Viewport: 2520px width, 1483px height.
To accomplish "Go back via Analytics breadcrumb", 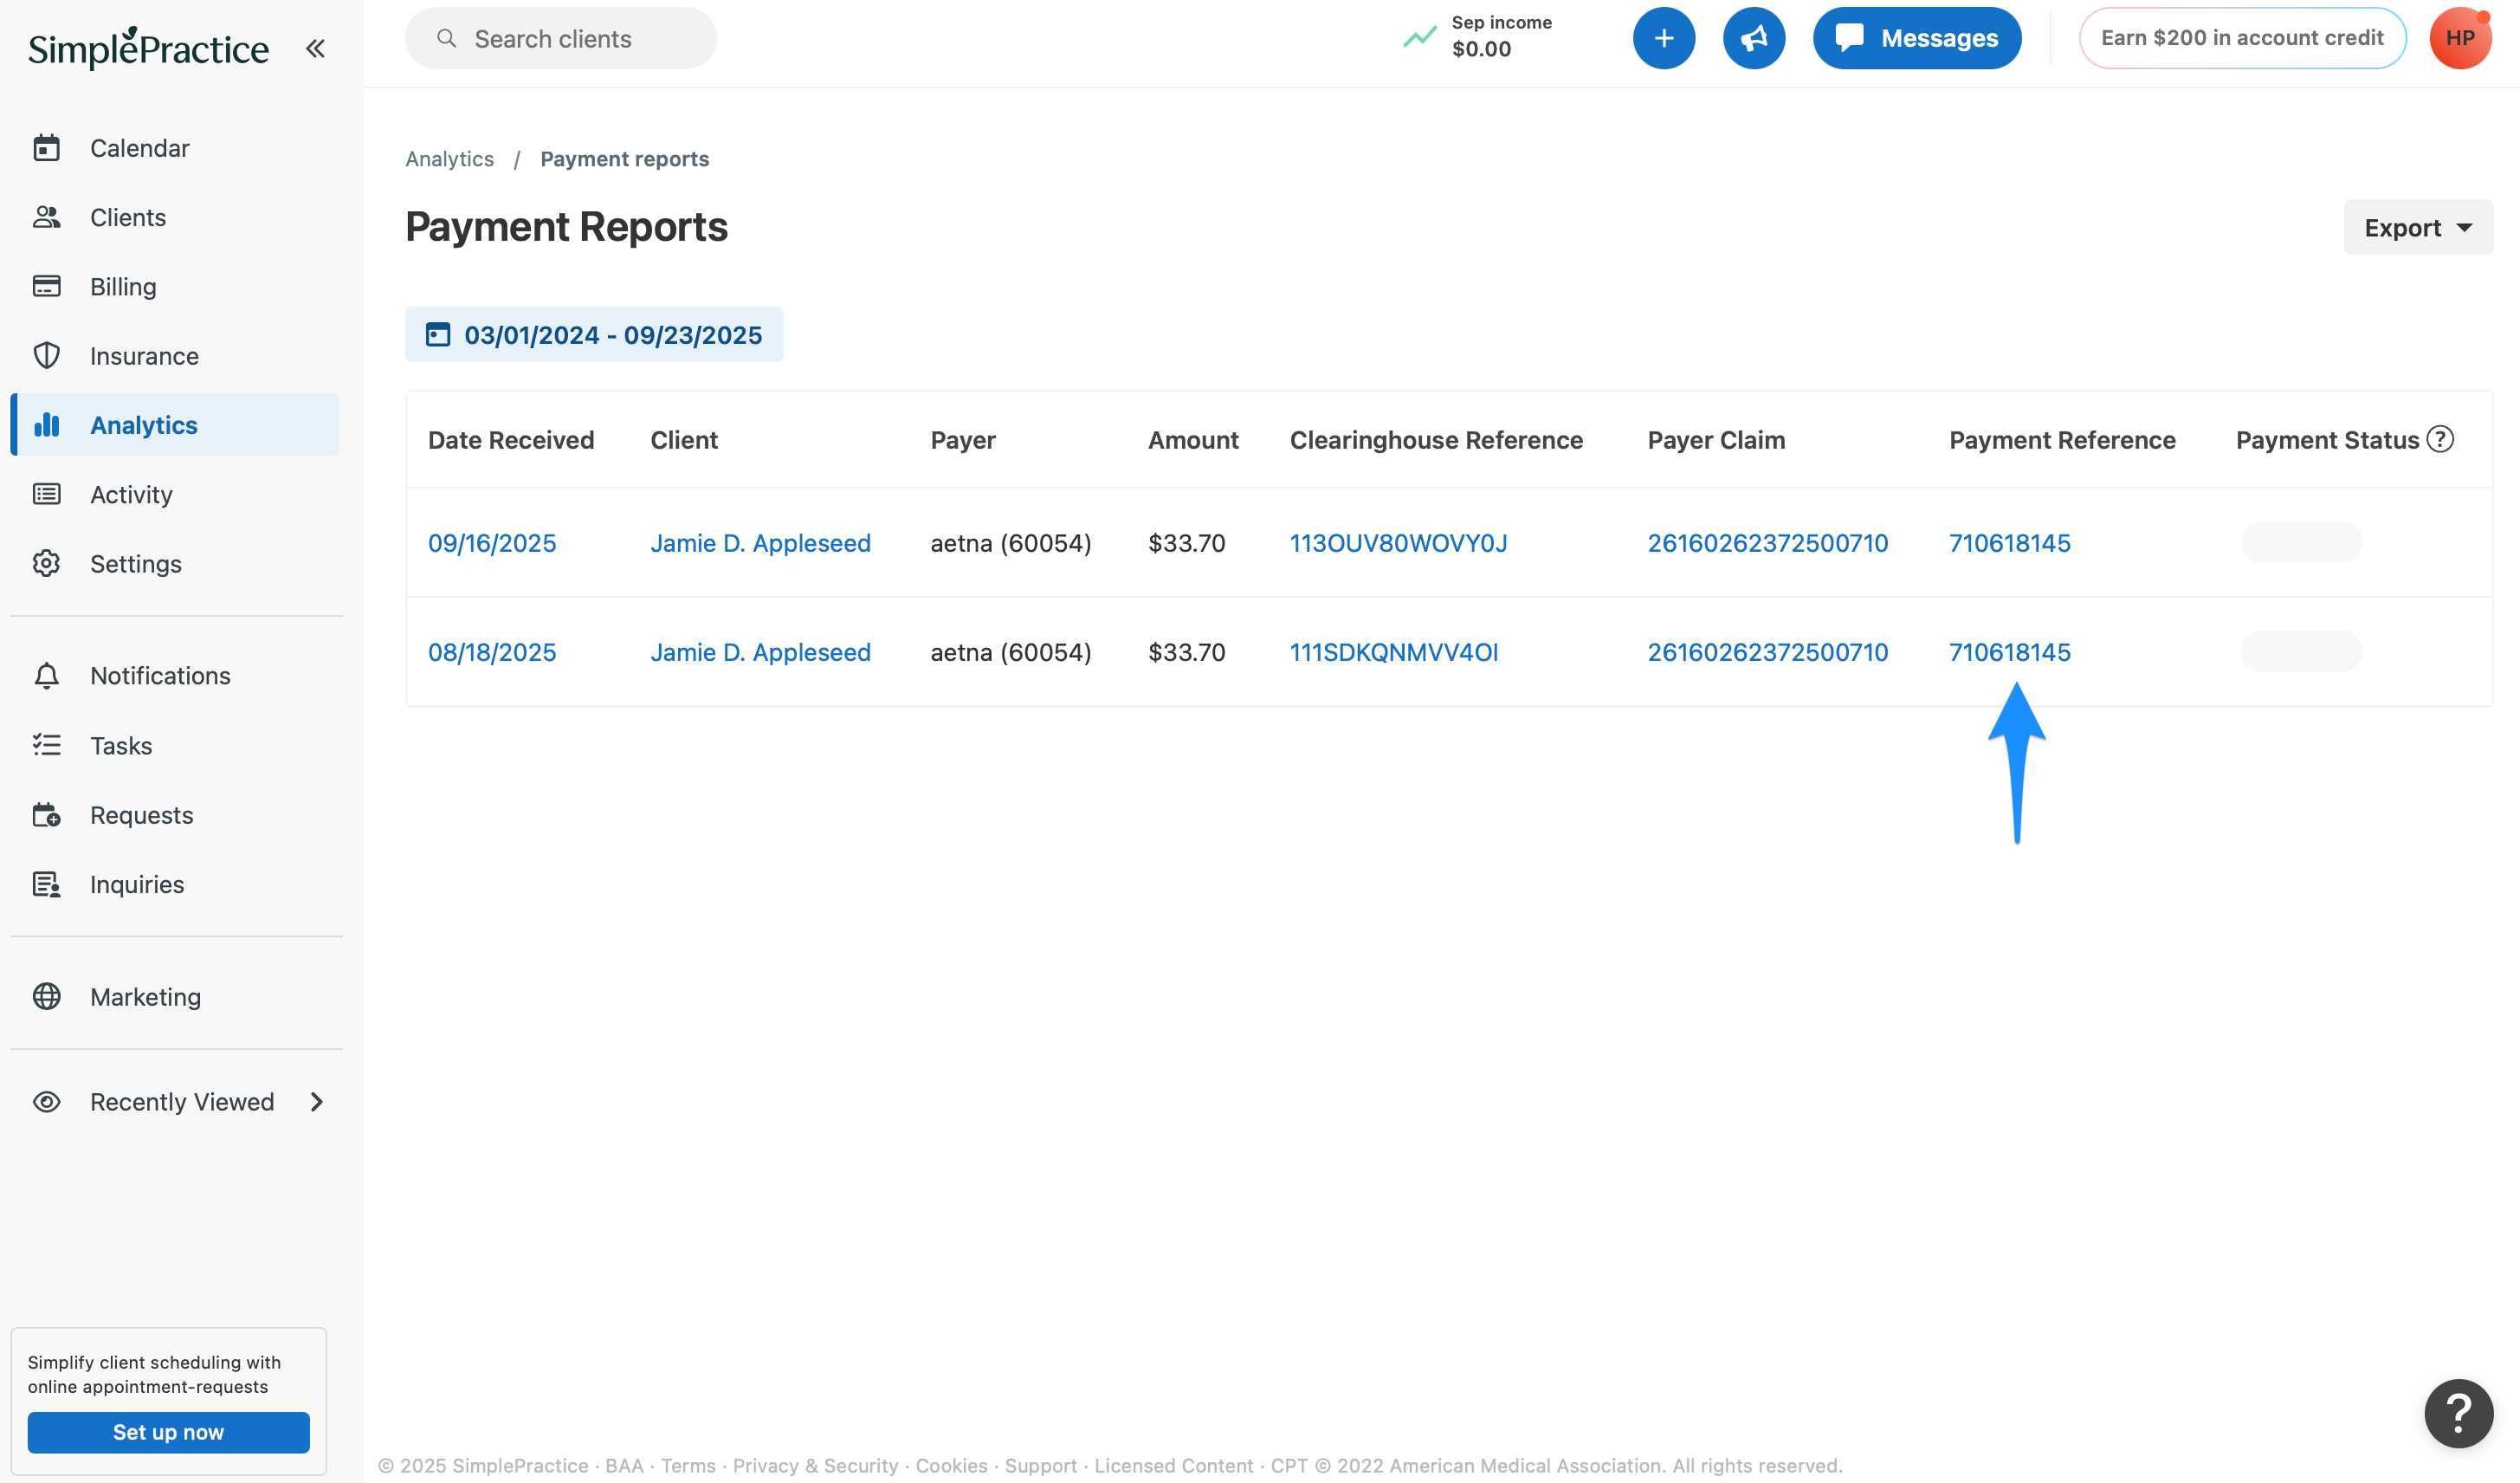I will click(449, 158).
